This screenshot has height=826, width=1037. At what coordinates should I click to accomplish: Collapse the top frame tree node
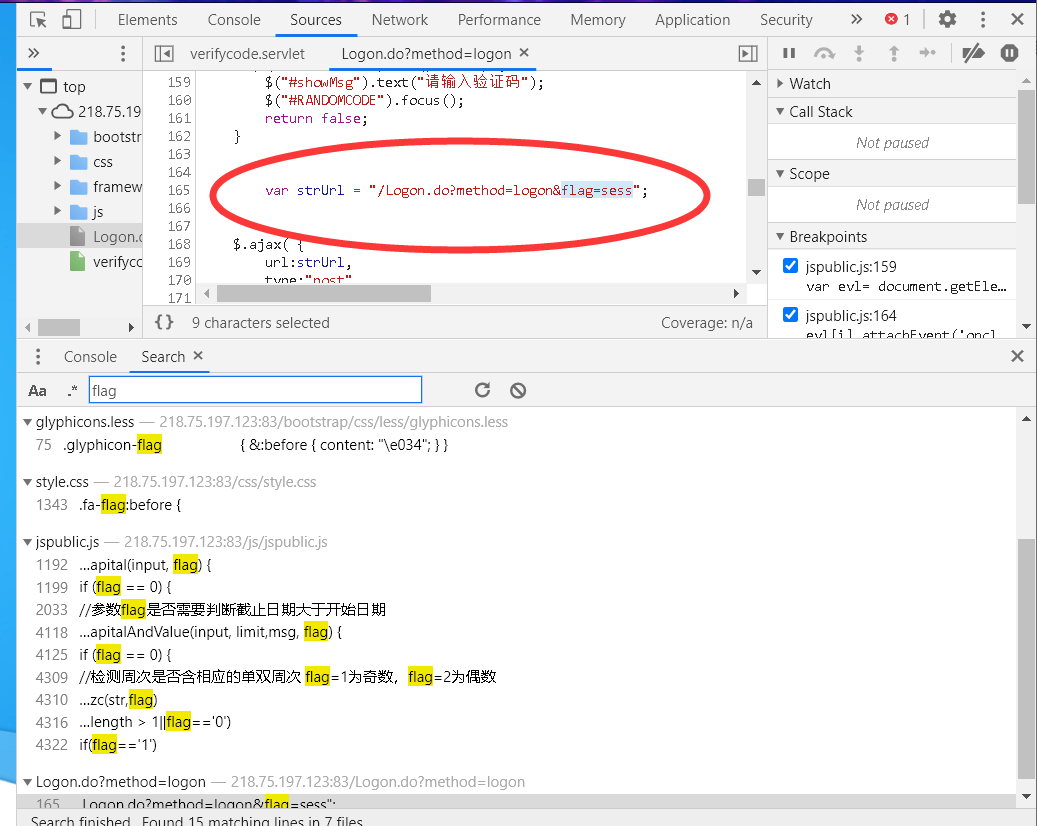28,87
